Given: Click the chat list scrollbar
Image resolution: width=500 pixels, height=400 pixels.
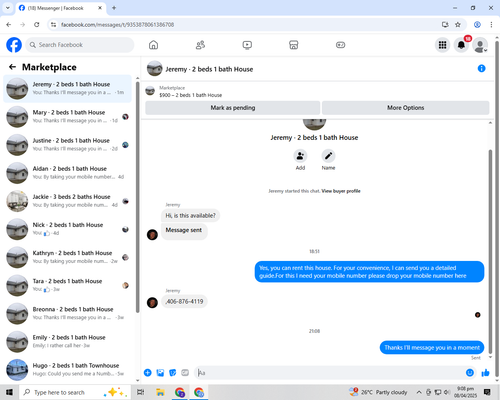Looking at the screenshot, I should point(138,197).
